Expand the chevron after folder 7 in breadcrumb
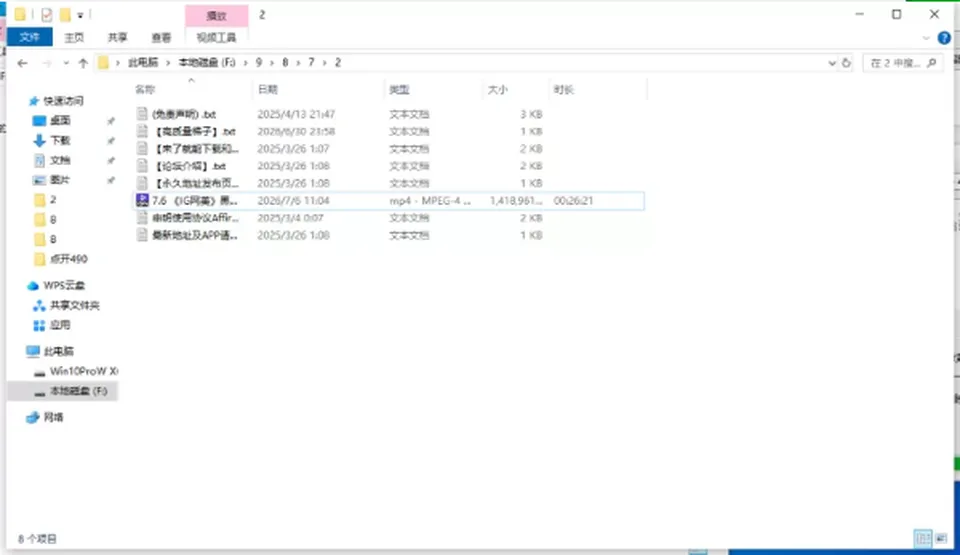Screen dimensions: 960x555 pyautogui.click(x=324, y=62)
